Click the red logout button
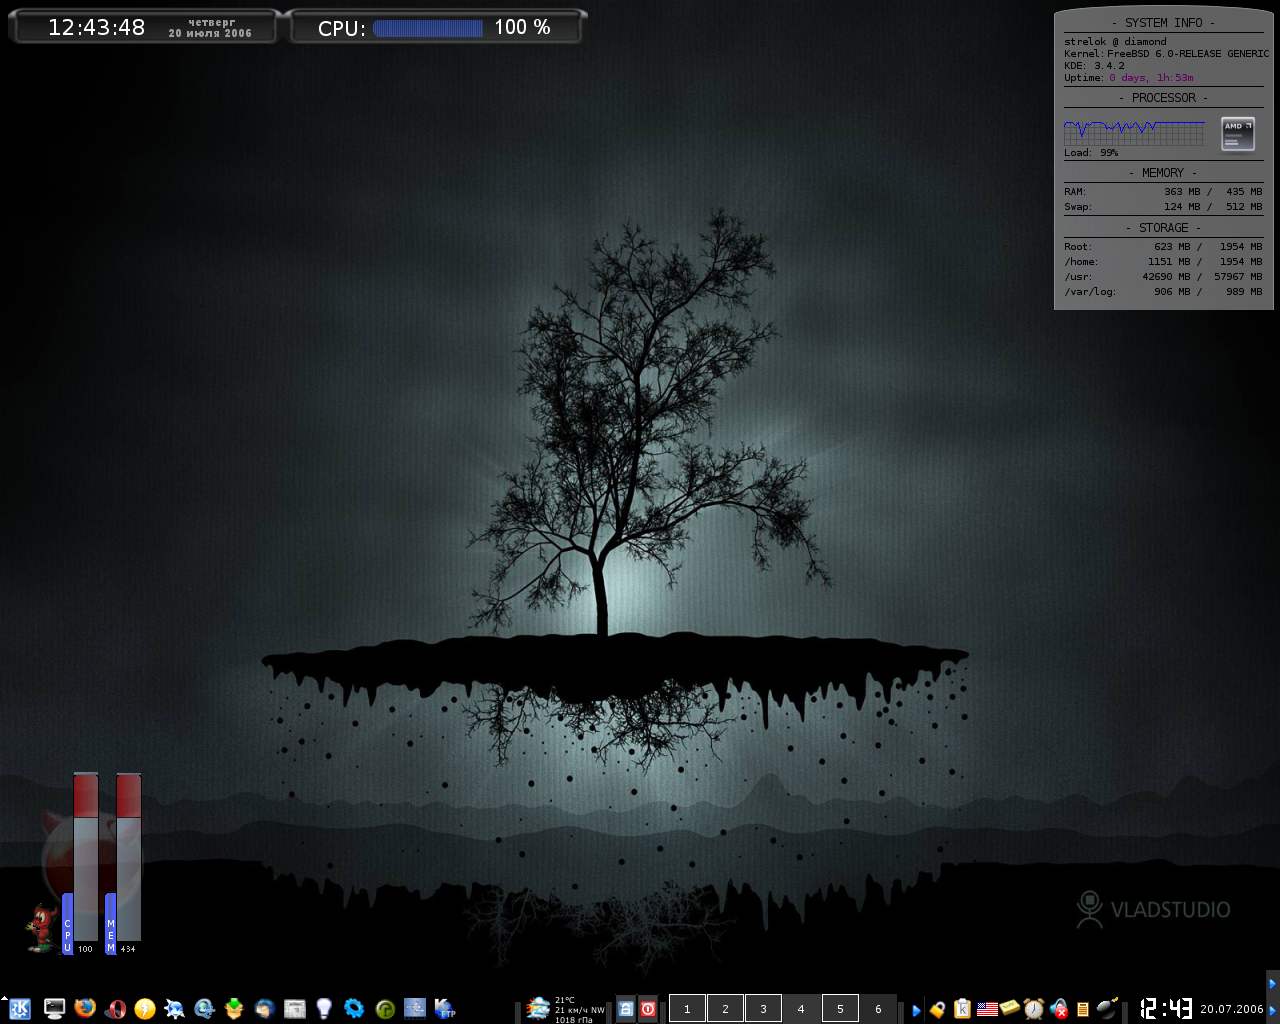This screenshot has height=1024, width=1280. pos(648,1009)
